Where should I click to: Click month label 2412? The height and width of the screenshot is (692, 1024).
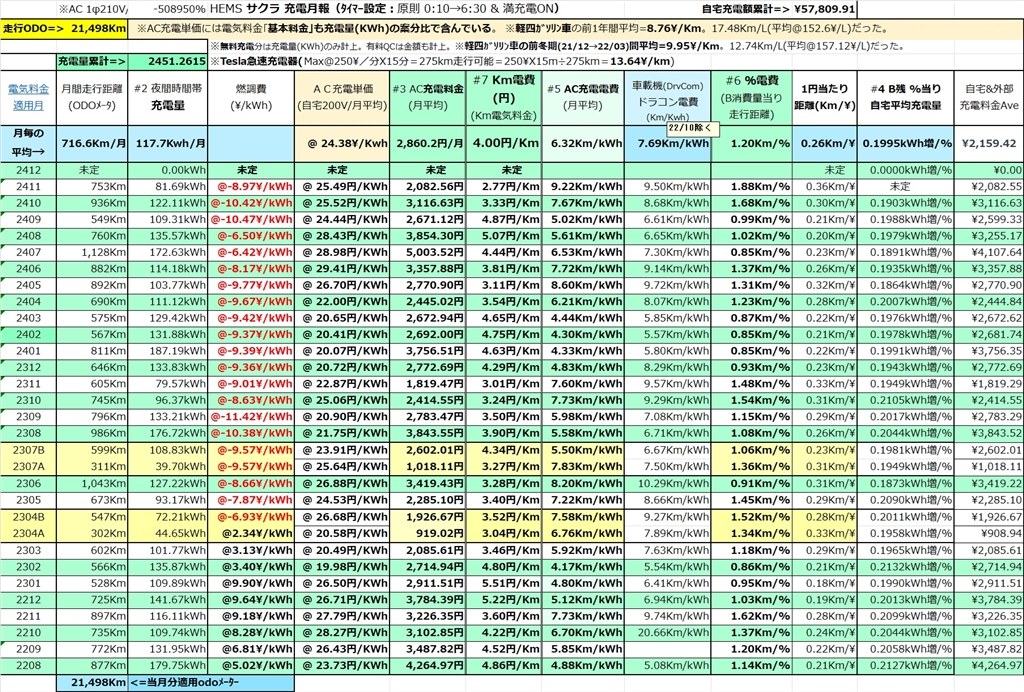coord(28,170)
